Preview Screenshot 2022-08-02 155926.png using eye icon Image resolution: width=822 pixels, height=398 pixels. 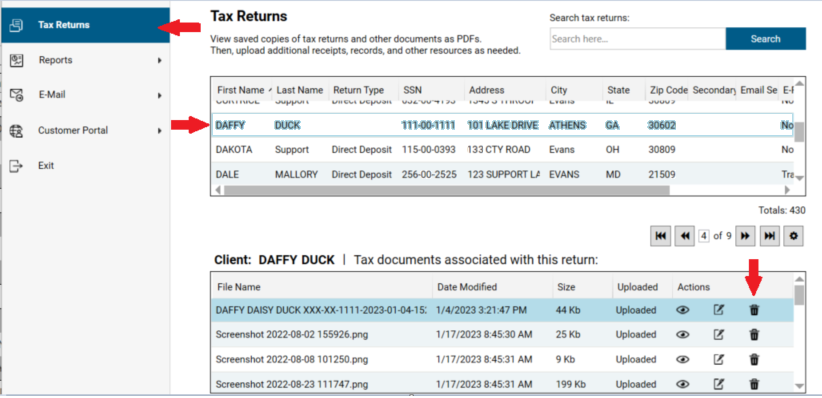[x=683, y=335]
